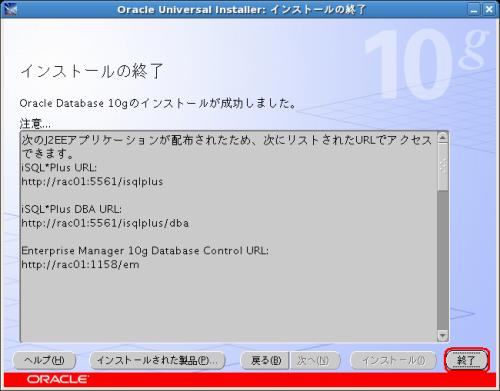Viewport: 500px width, 391px height.
Task: Open ヘルプ(H) help button
Action: click(44, 360)
